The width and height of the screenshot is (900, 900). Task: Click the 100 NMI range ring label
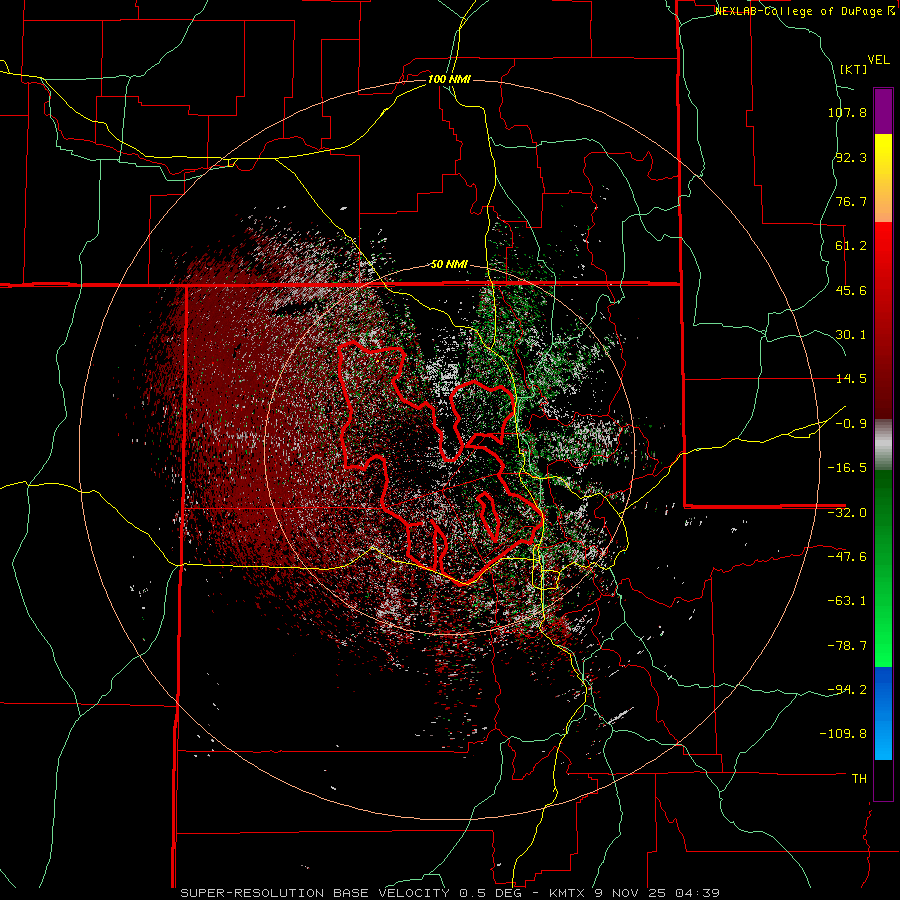(449, 79)
